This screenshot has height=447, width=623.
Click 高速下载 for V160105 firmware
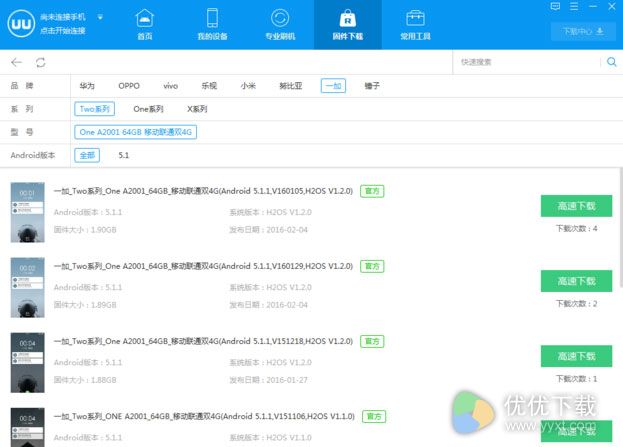tap(577, 206)
